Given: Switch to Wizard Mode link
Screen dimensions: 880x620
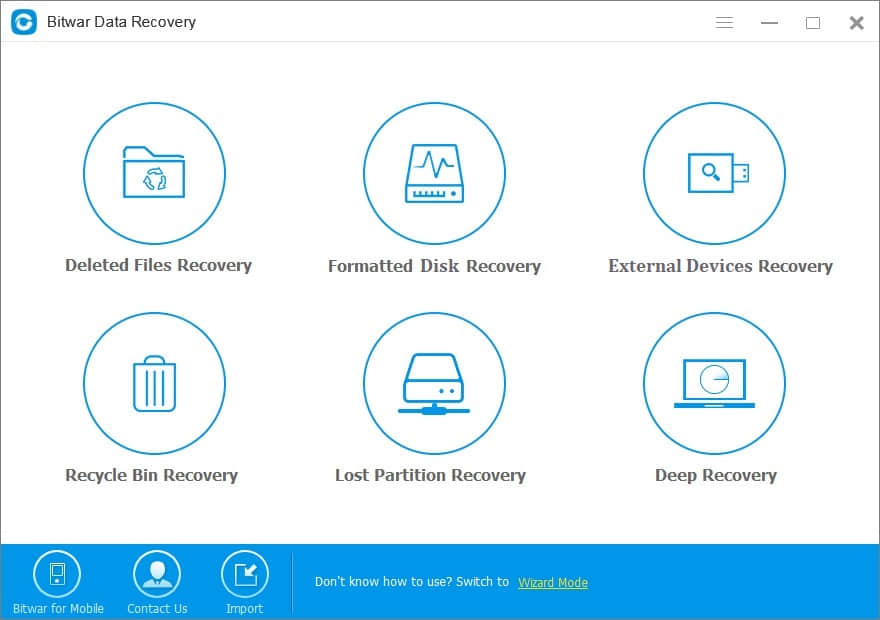Looking at the screenshot, I should (x=553, y=582).
